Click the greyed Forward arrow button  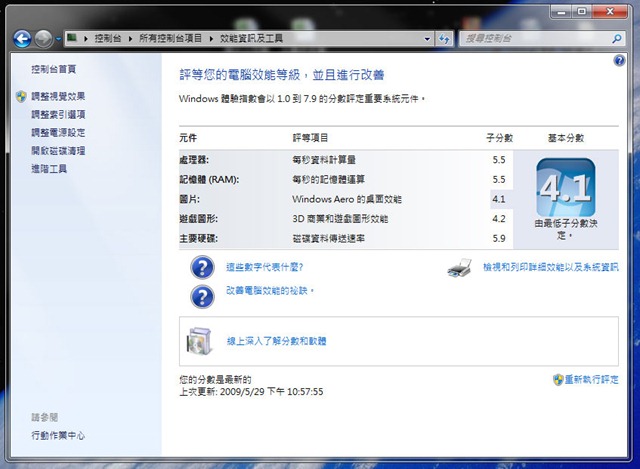(43, 39)
